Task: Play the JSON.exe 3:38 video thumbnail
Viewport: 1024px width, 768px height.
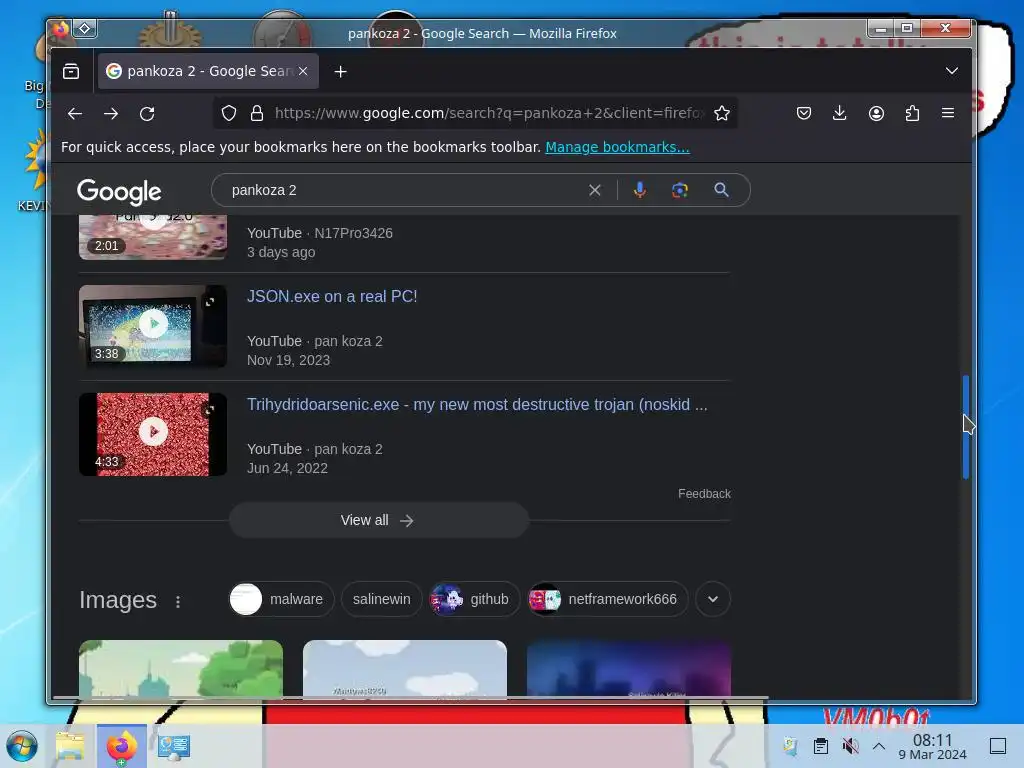Action: (x=153, y=326)
